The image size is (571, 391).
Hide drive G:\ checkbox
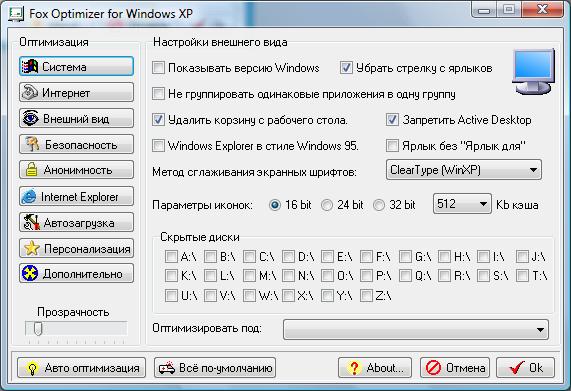point(405,256)
